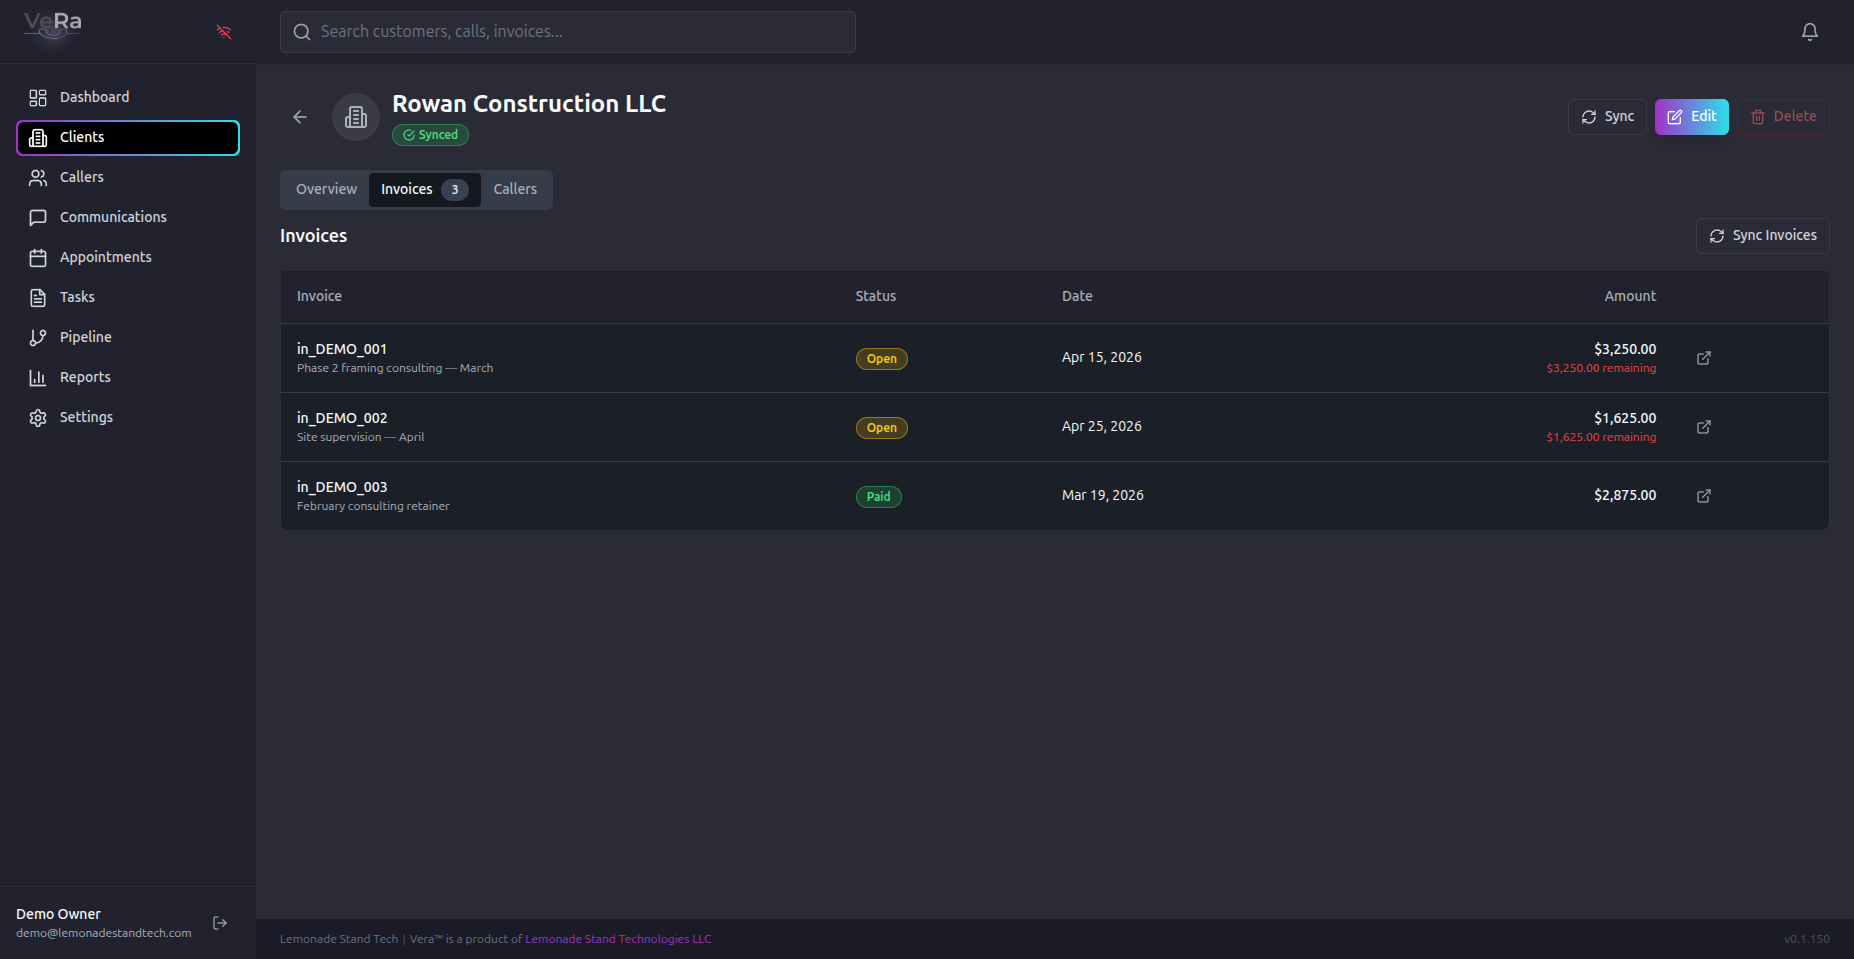Click the VeRa logo
Image resolution: width=1854 pixels, height=959 pixels.
click(x=53, y=25)
